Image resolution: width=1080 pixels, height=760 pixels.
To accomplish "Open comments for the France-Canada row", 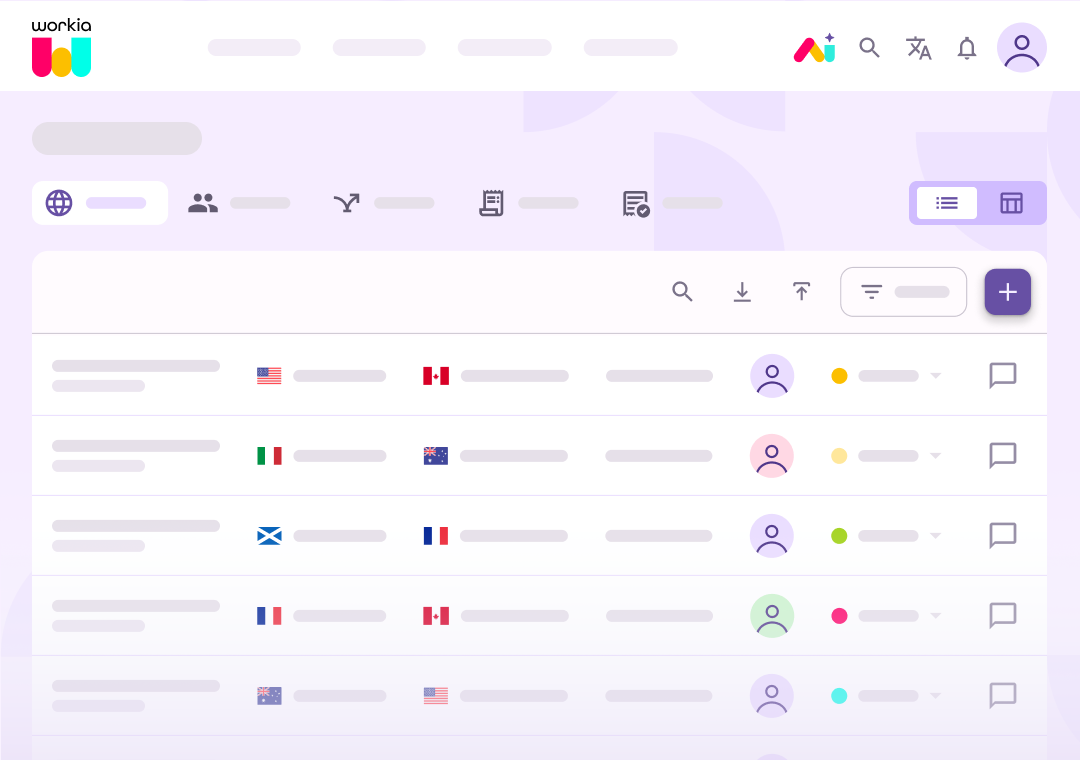I will (x=1002, y=615).
